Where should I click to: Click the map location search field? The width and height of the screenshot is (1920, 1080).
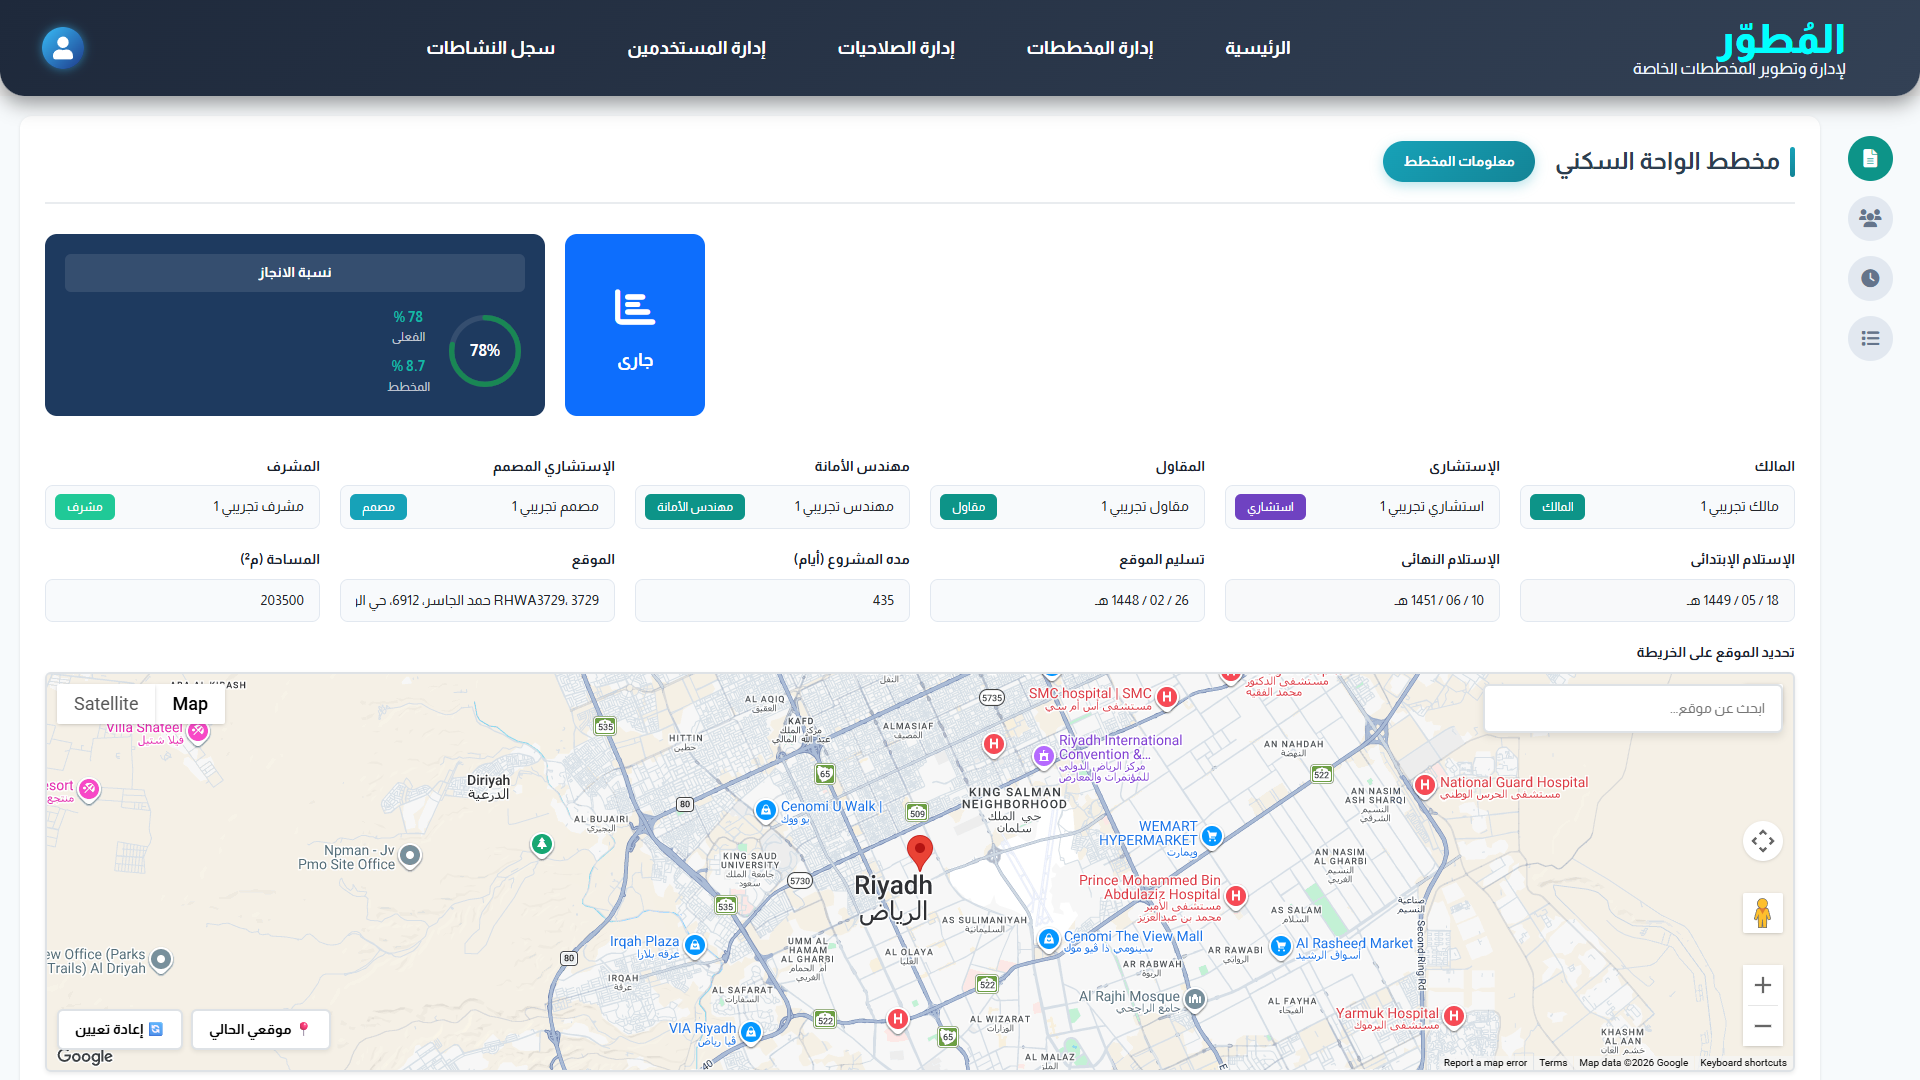click(x=1633, y=708)
